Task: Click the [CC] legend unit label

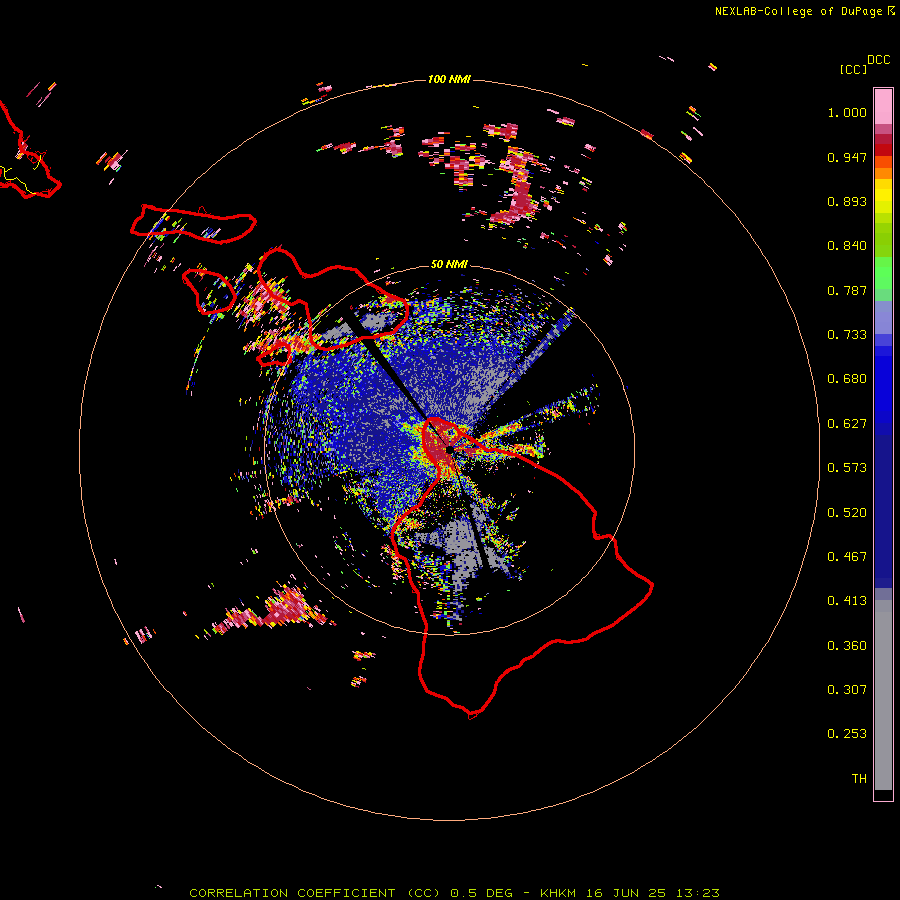Action: coord(854,69)
